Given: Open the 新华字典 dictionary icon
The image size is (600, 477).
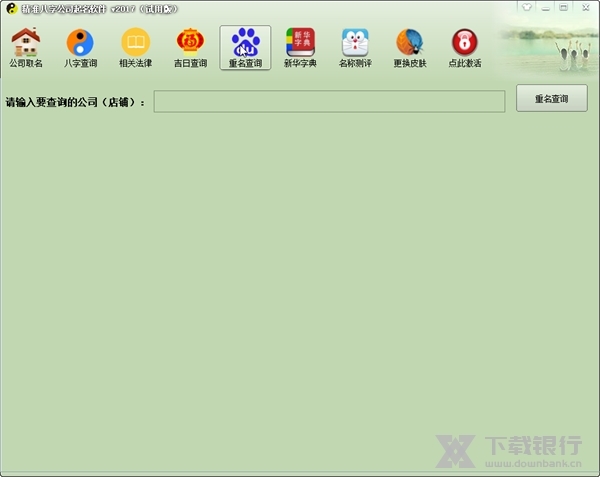Looking at the screenshot, I should coord(300,47).
